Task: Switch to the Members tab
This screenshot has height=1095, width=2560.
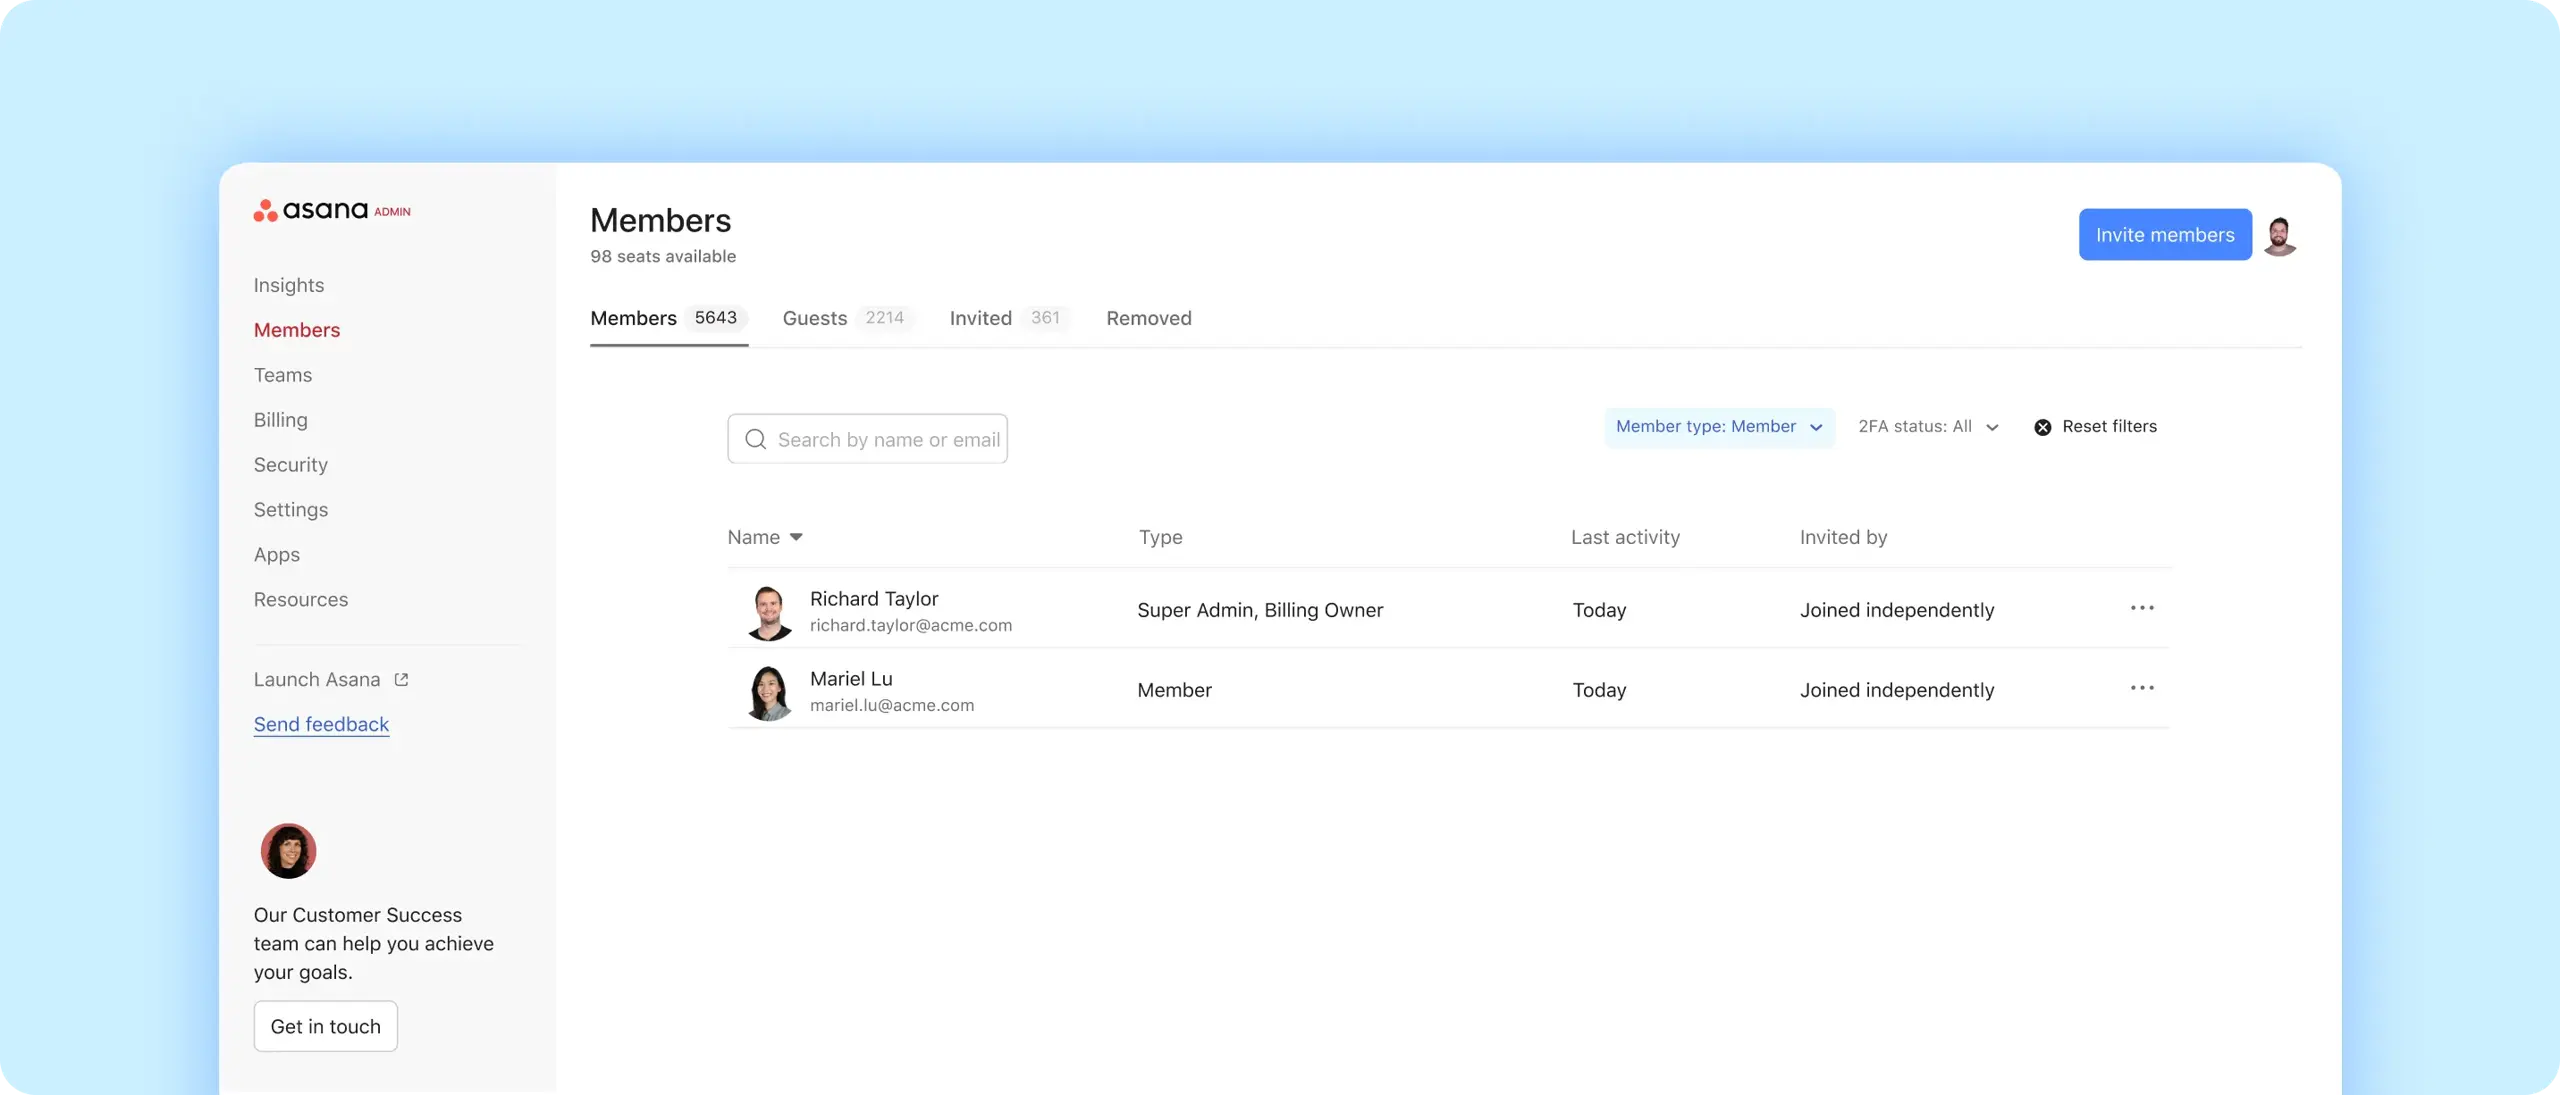Action: click(669, 318)
